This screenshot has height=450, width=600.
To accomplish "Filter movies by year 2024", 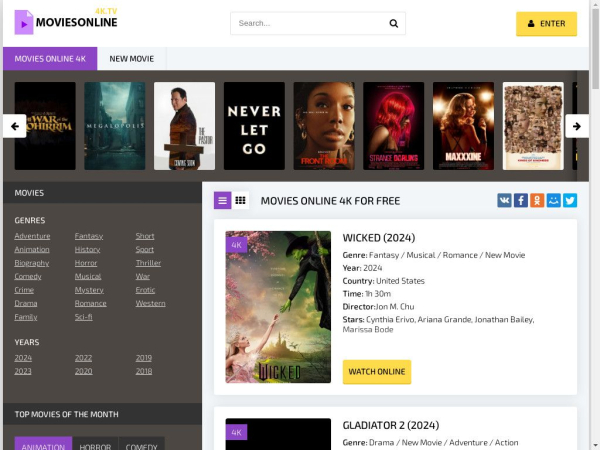I will [x=23, y=358].
